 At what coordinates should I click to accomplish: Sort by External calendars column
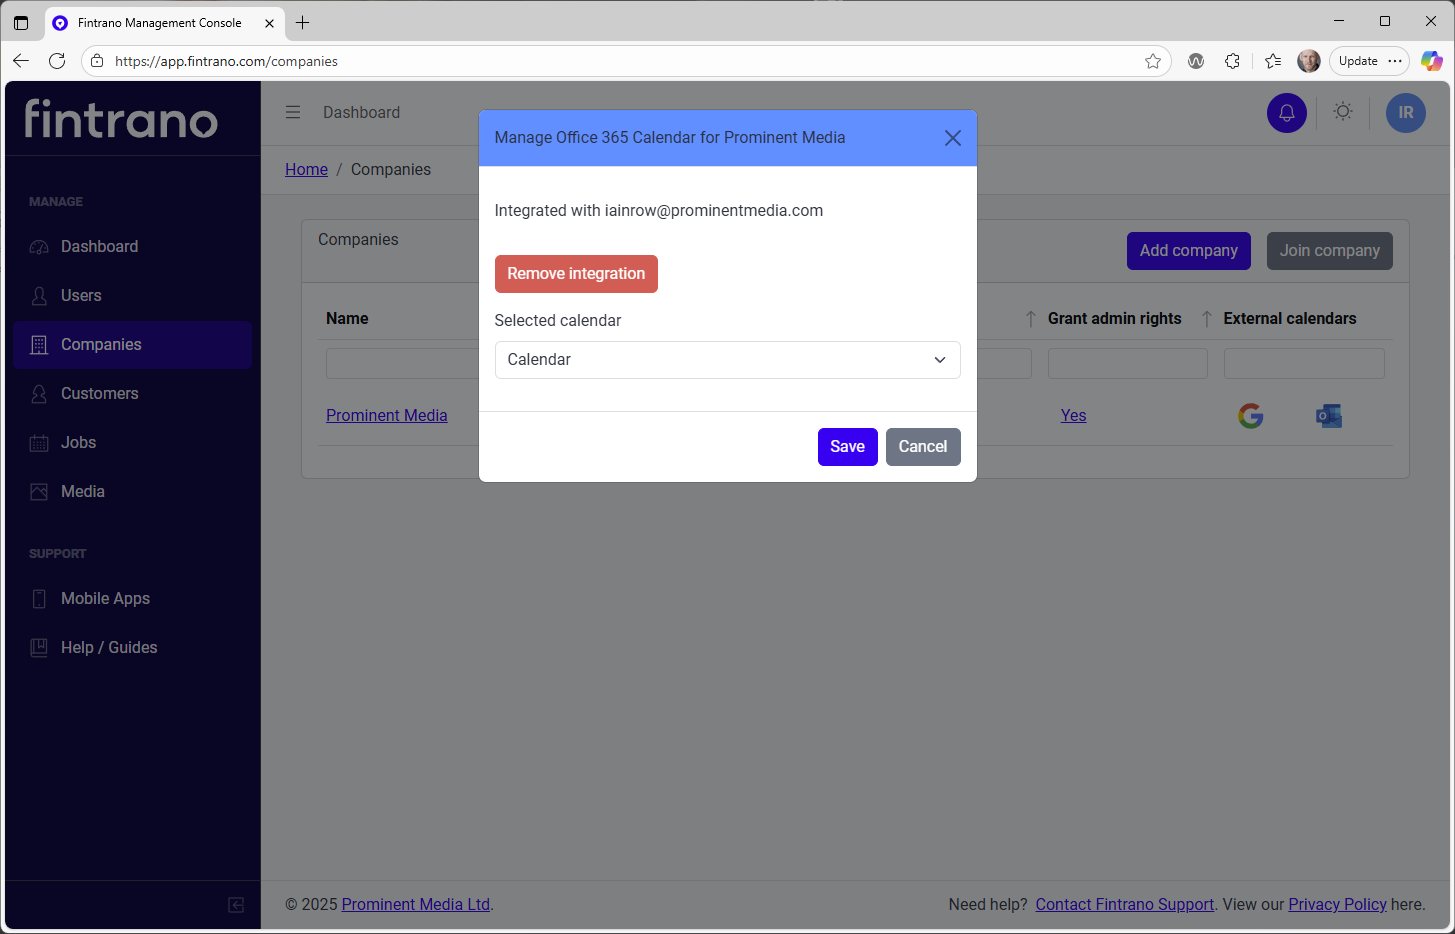pos(1289,319)
